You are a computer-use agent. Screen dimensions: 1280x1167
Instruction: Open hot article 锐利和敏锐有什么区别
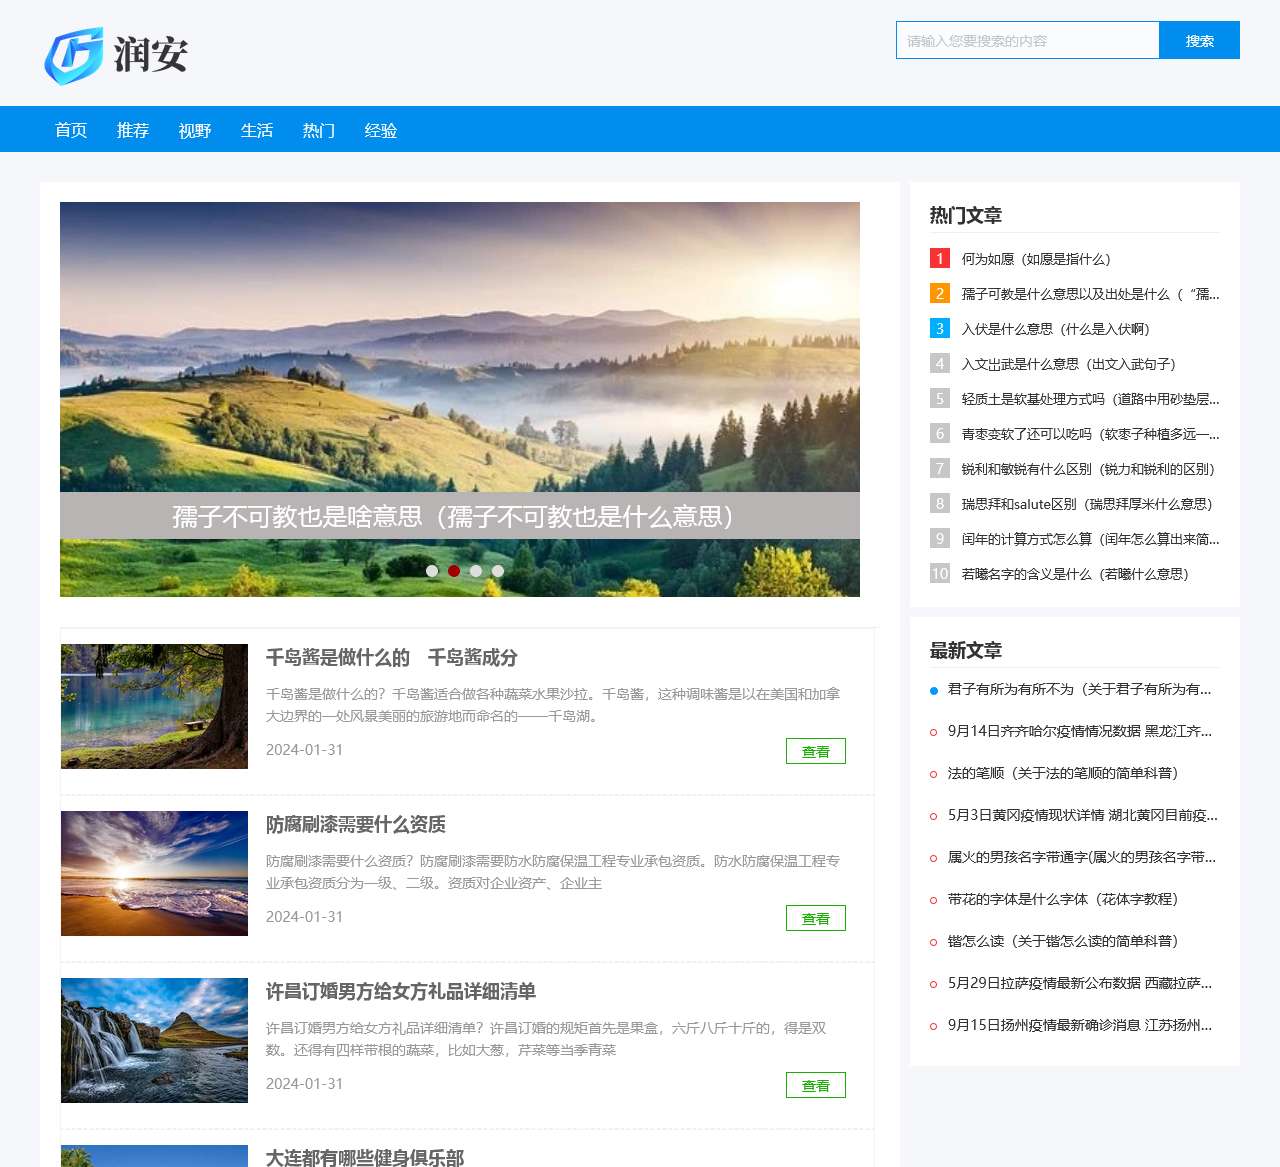[1089, 469]
